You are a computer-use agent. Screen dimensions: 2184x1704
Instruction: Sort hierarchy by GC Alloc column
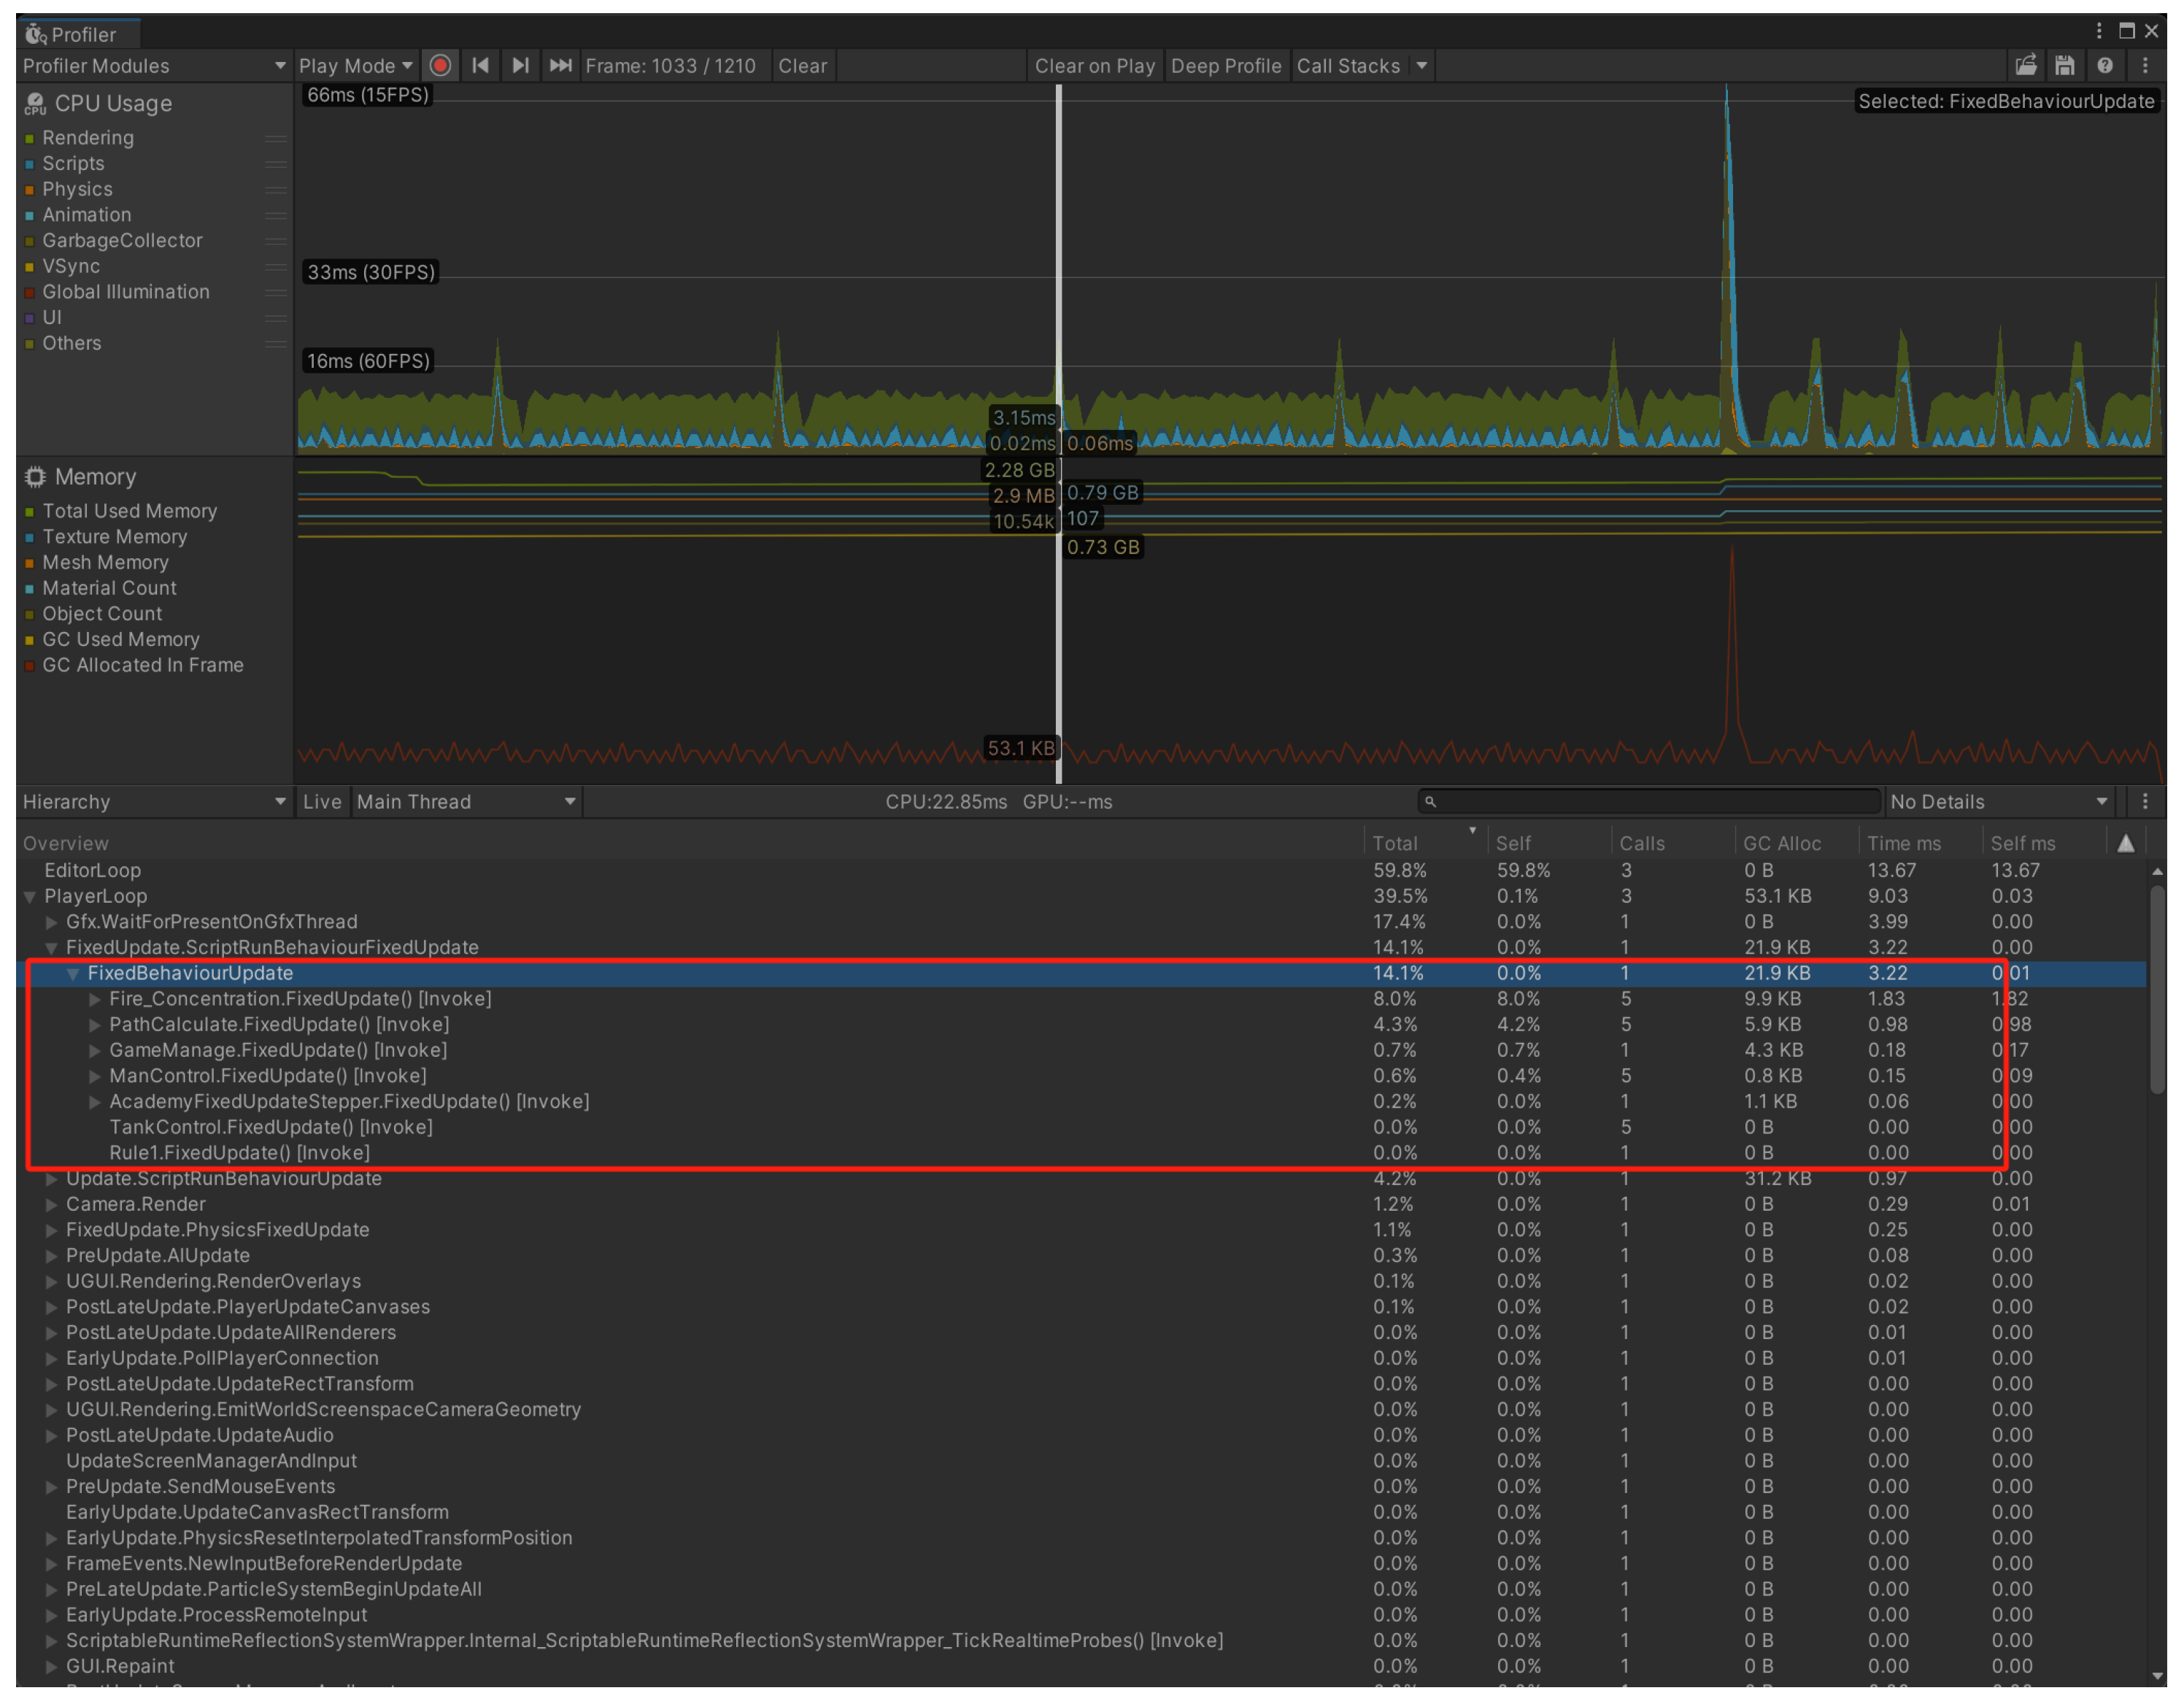[x=1782, y=844]
